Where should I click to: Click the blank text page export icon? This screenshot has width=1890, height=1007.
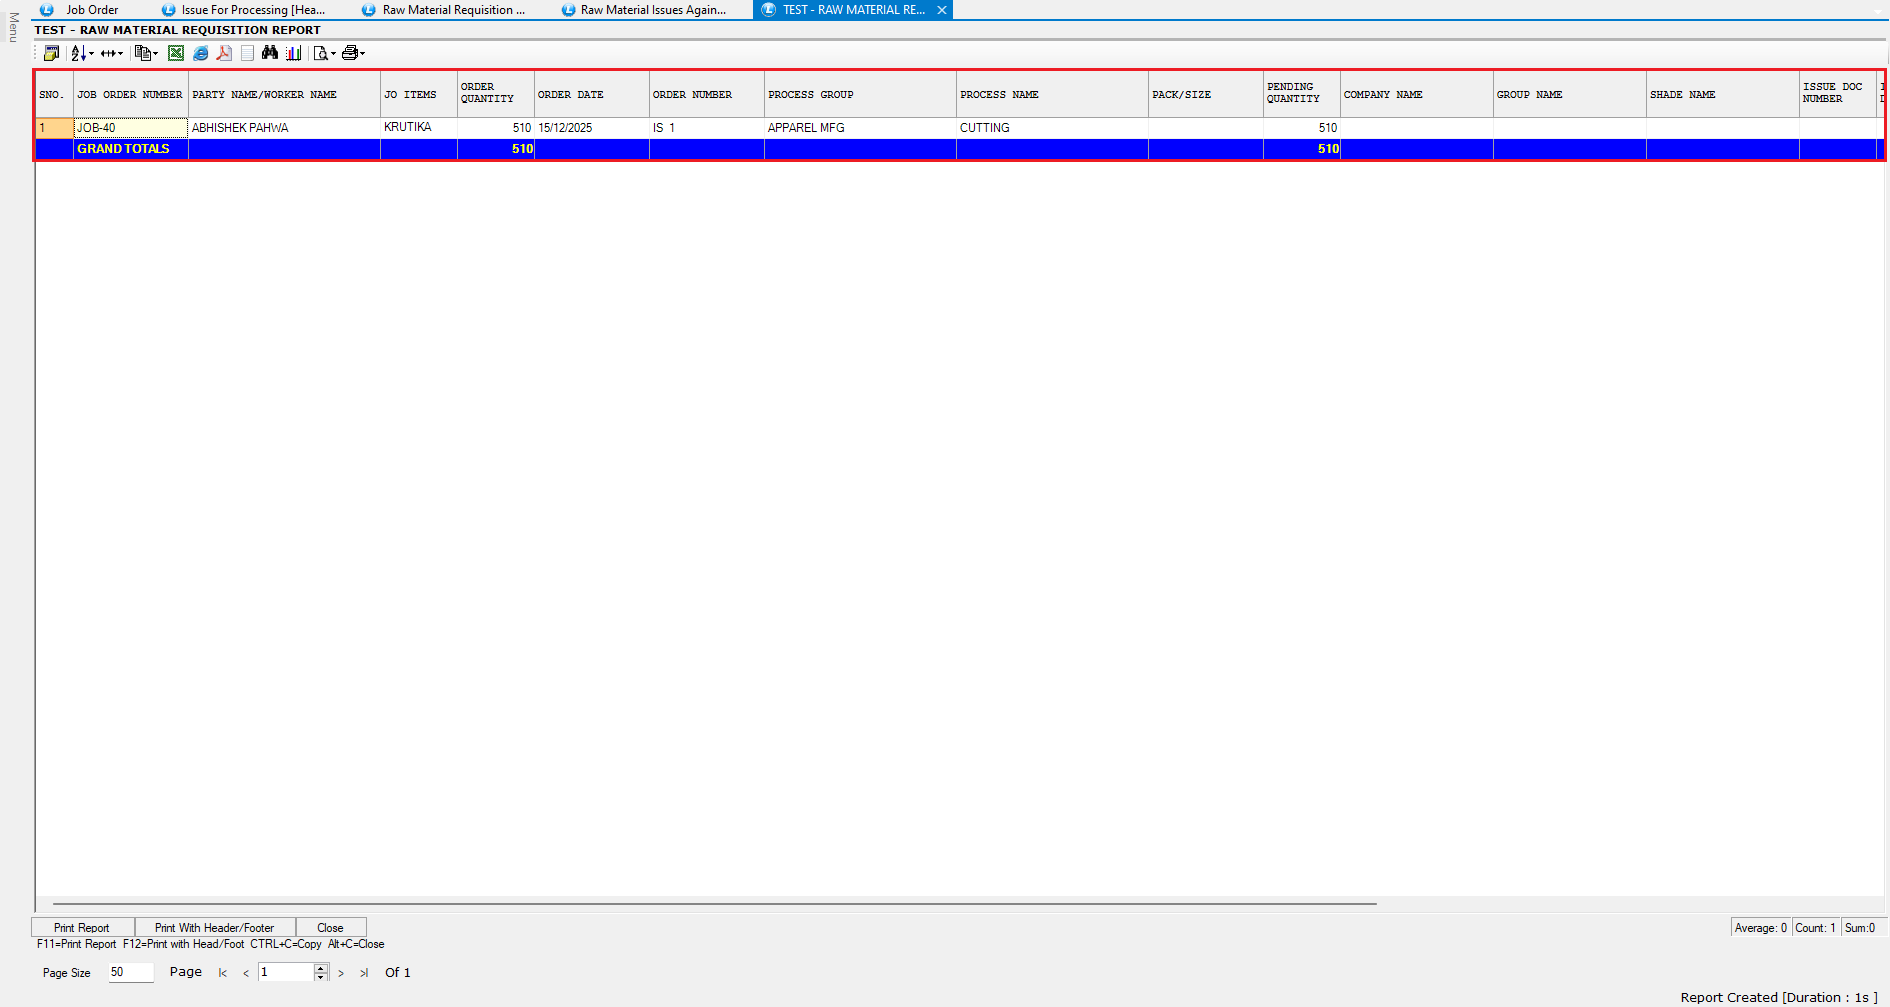247,53
